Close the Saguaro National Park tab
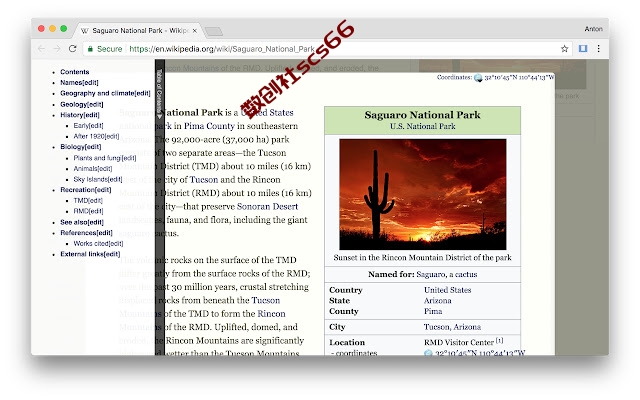 pyautogui.click(x=195, y=31)
